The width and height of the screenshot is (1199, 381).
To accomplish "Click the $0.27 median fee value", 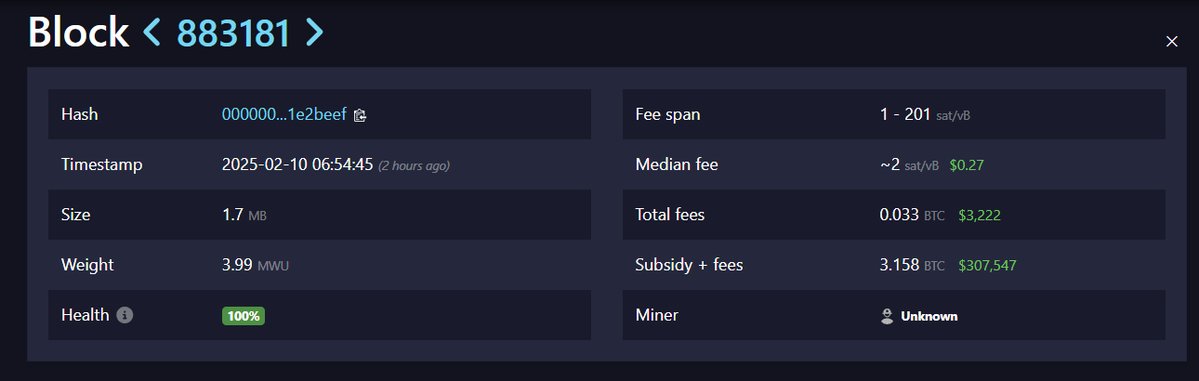I will click(x=967, y=164).
